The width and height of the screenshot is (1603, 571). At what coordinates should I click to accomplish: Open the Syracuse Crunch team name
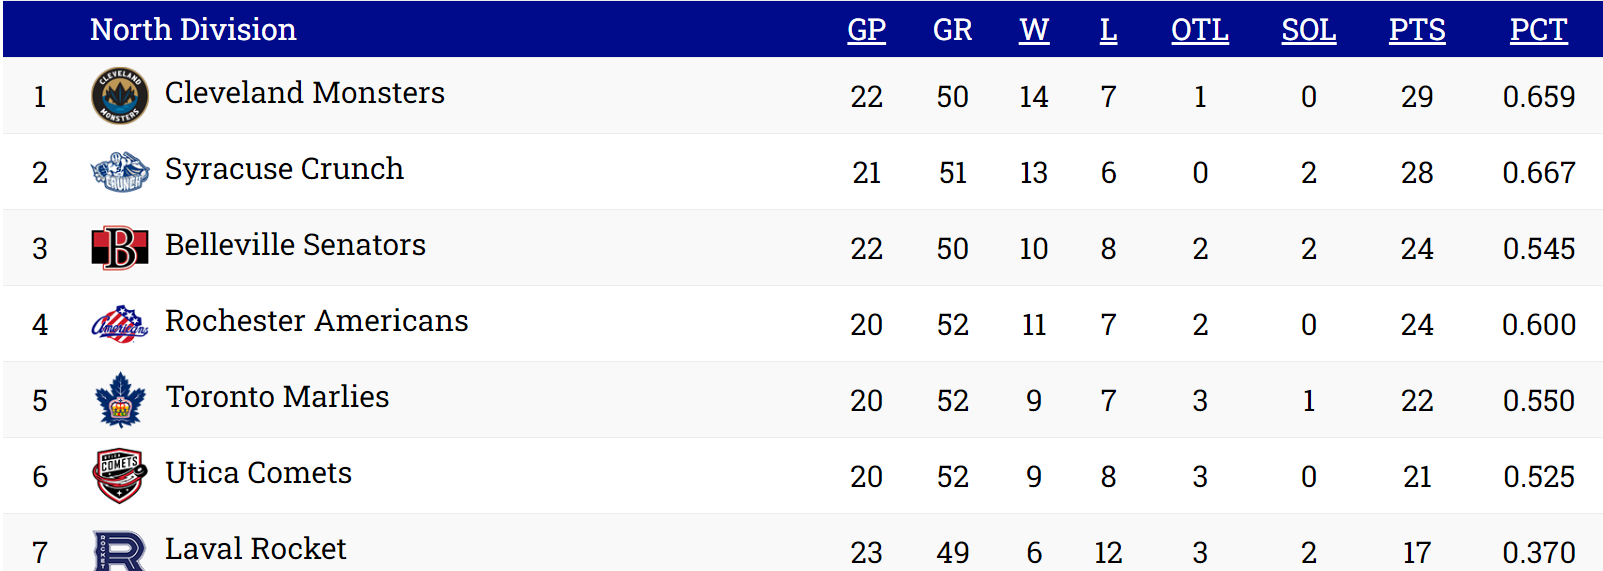pyautogui.click(x=284, y=169)
